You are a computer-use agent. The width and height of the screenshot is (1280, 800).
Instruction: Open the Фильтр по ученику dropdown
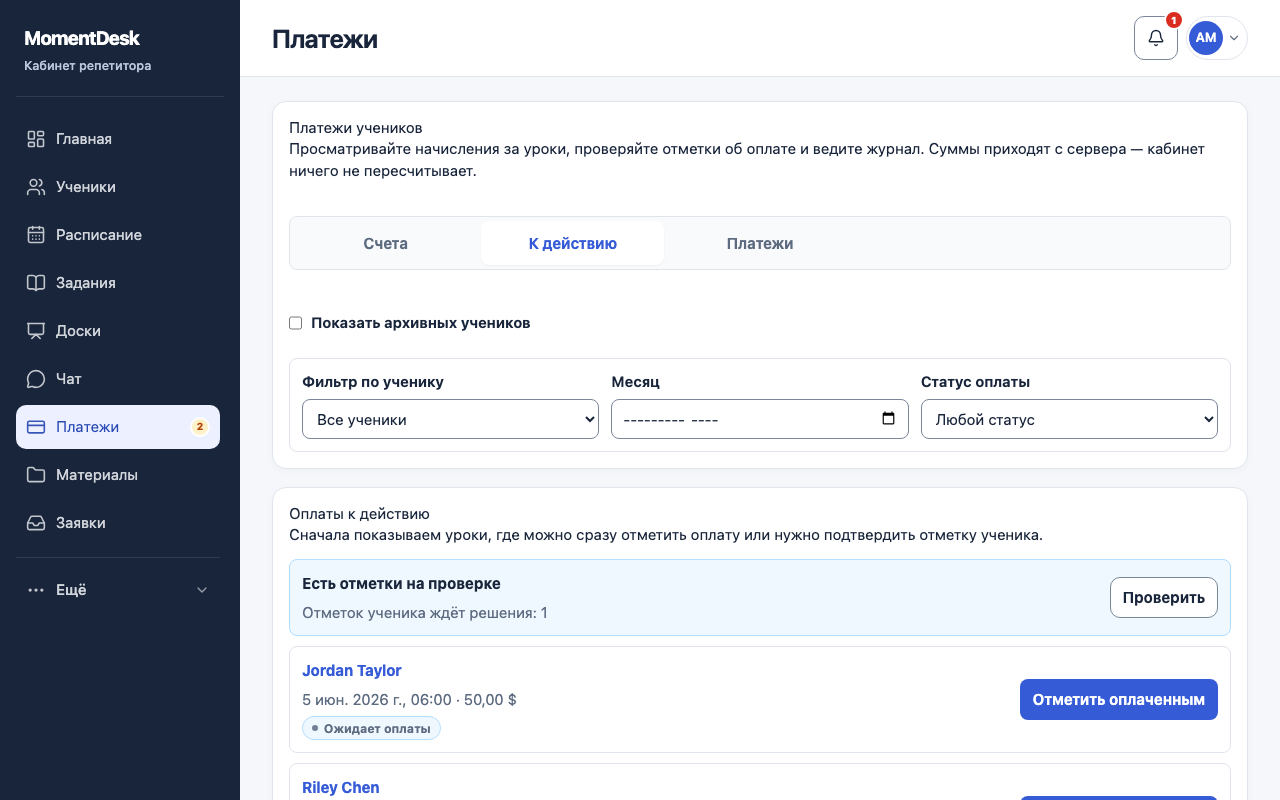(x=450, y=419)
